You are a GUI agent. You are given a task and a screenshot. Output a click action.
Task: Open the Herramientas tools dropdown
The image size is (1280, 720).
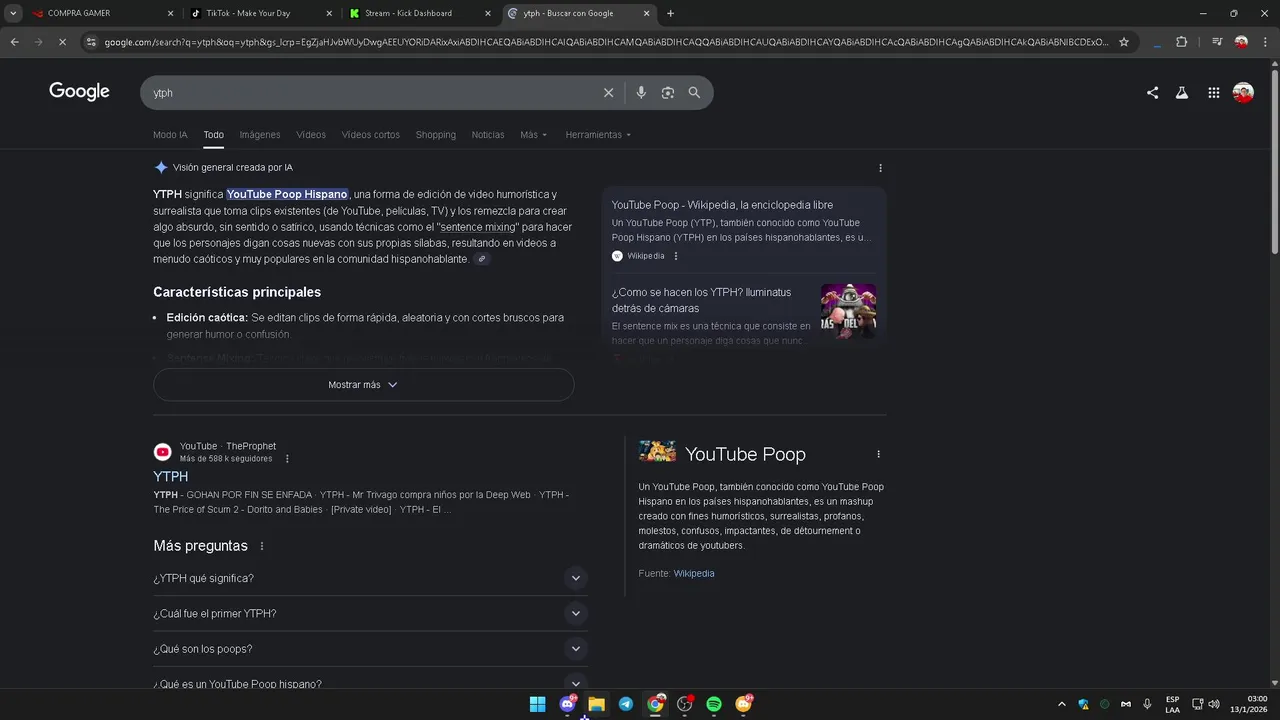click(598, 135)
